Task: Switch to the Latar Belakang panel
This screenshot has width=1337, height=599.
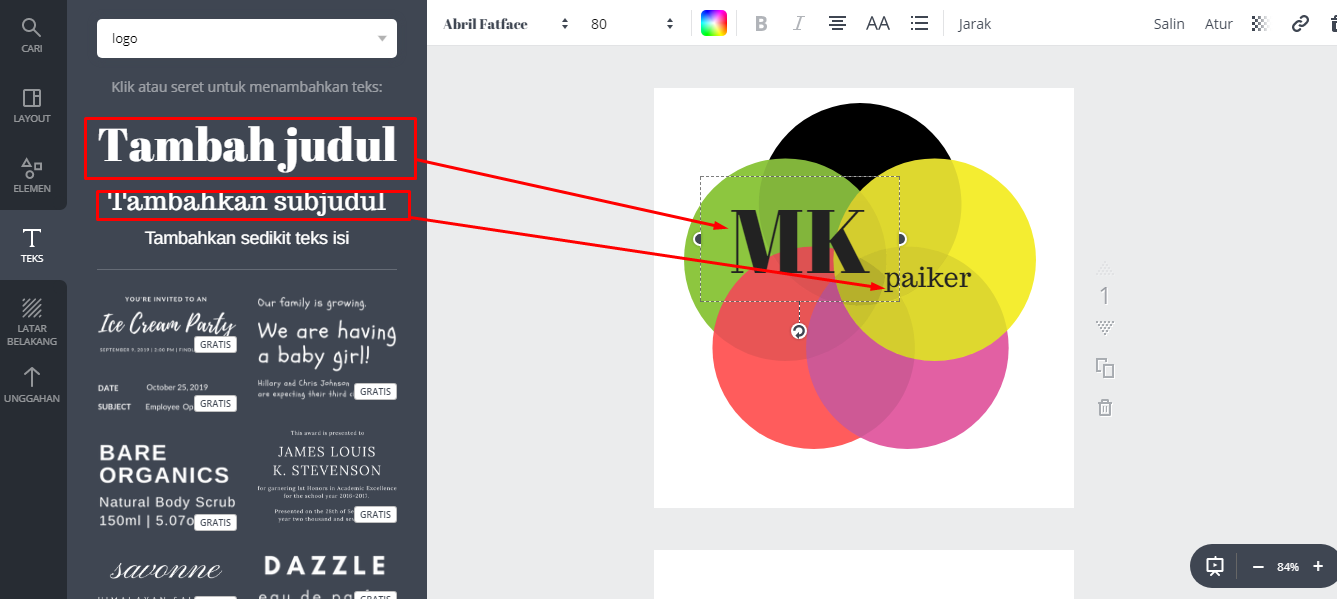Action: pyautogui.click(x=31, y=320)
